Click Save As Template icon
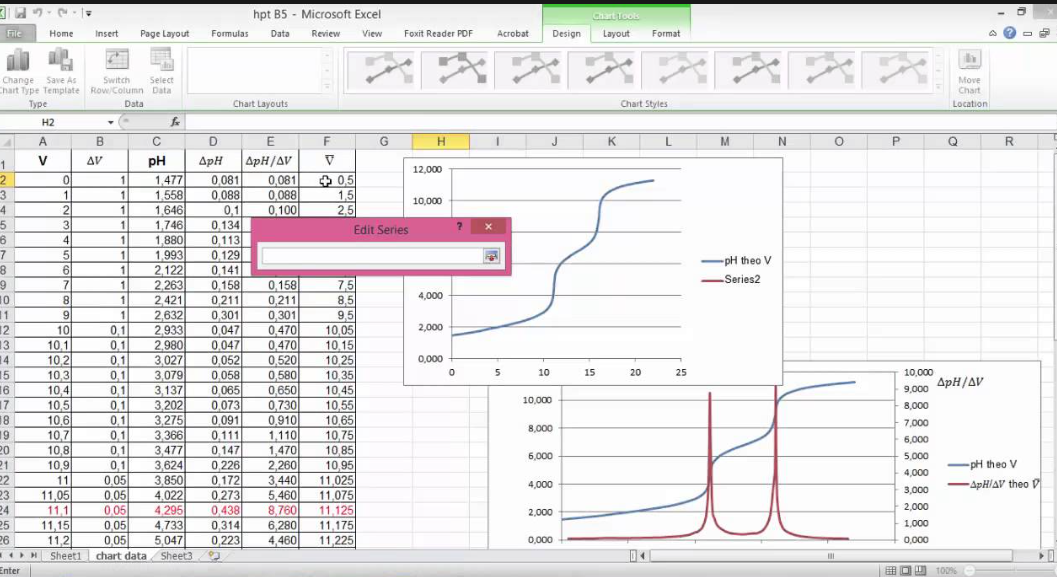This screenshot has width=1057, height=577. click(61, 62)
